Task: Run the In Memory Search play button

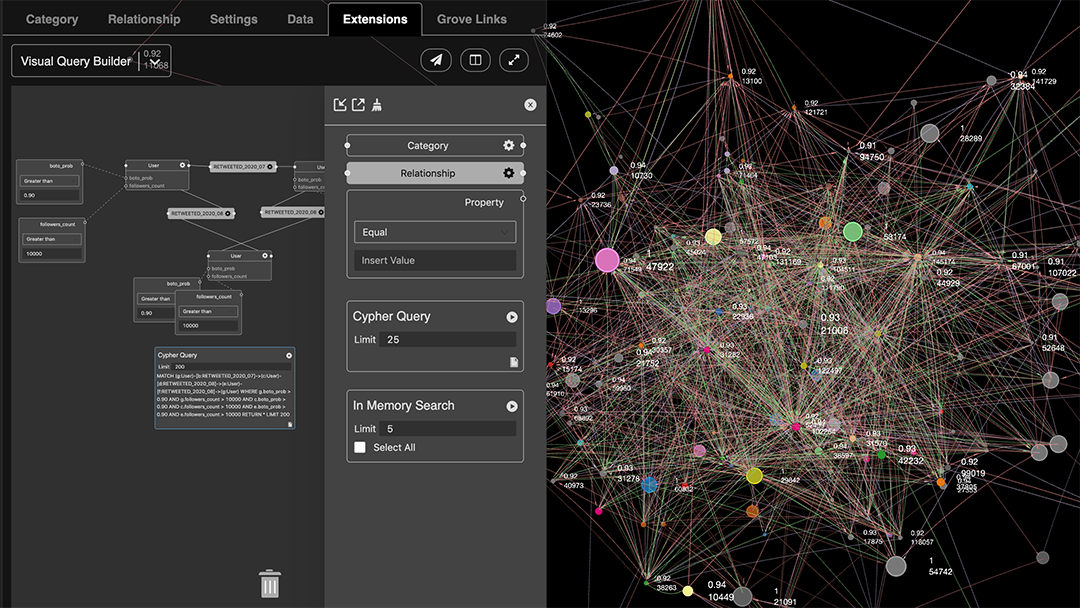Action: [x=512, y=406]
